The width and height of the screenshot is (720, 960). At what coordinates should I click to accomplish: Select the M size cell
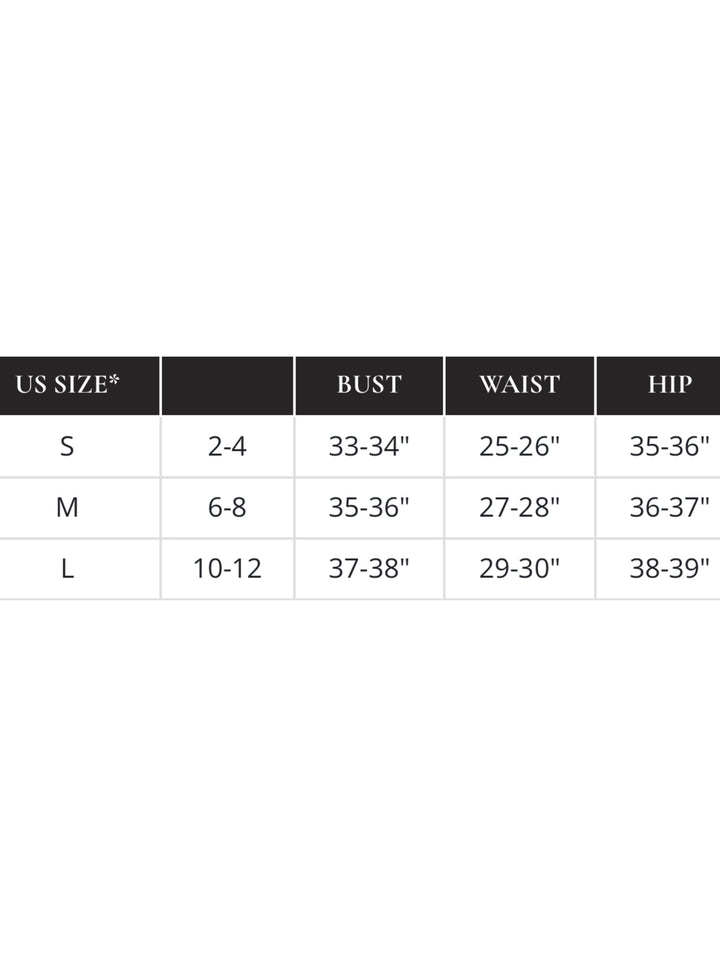coord(67,508)
